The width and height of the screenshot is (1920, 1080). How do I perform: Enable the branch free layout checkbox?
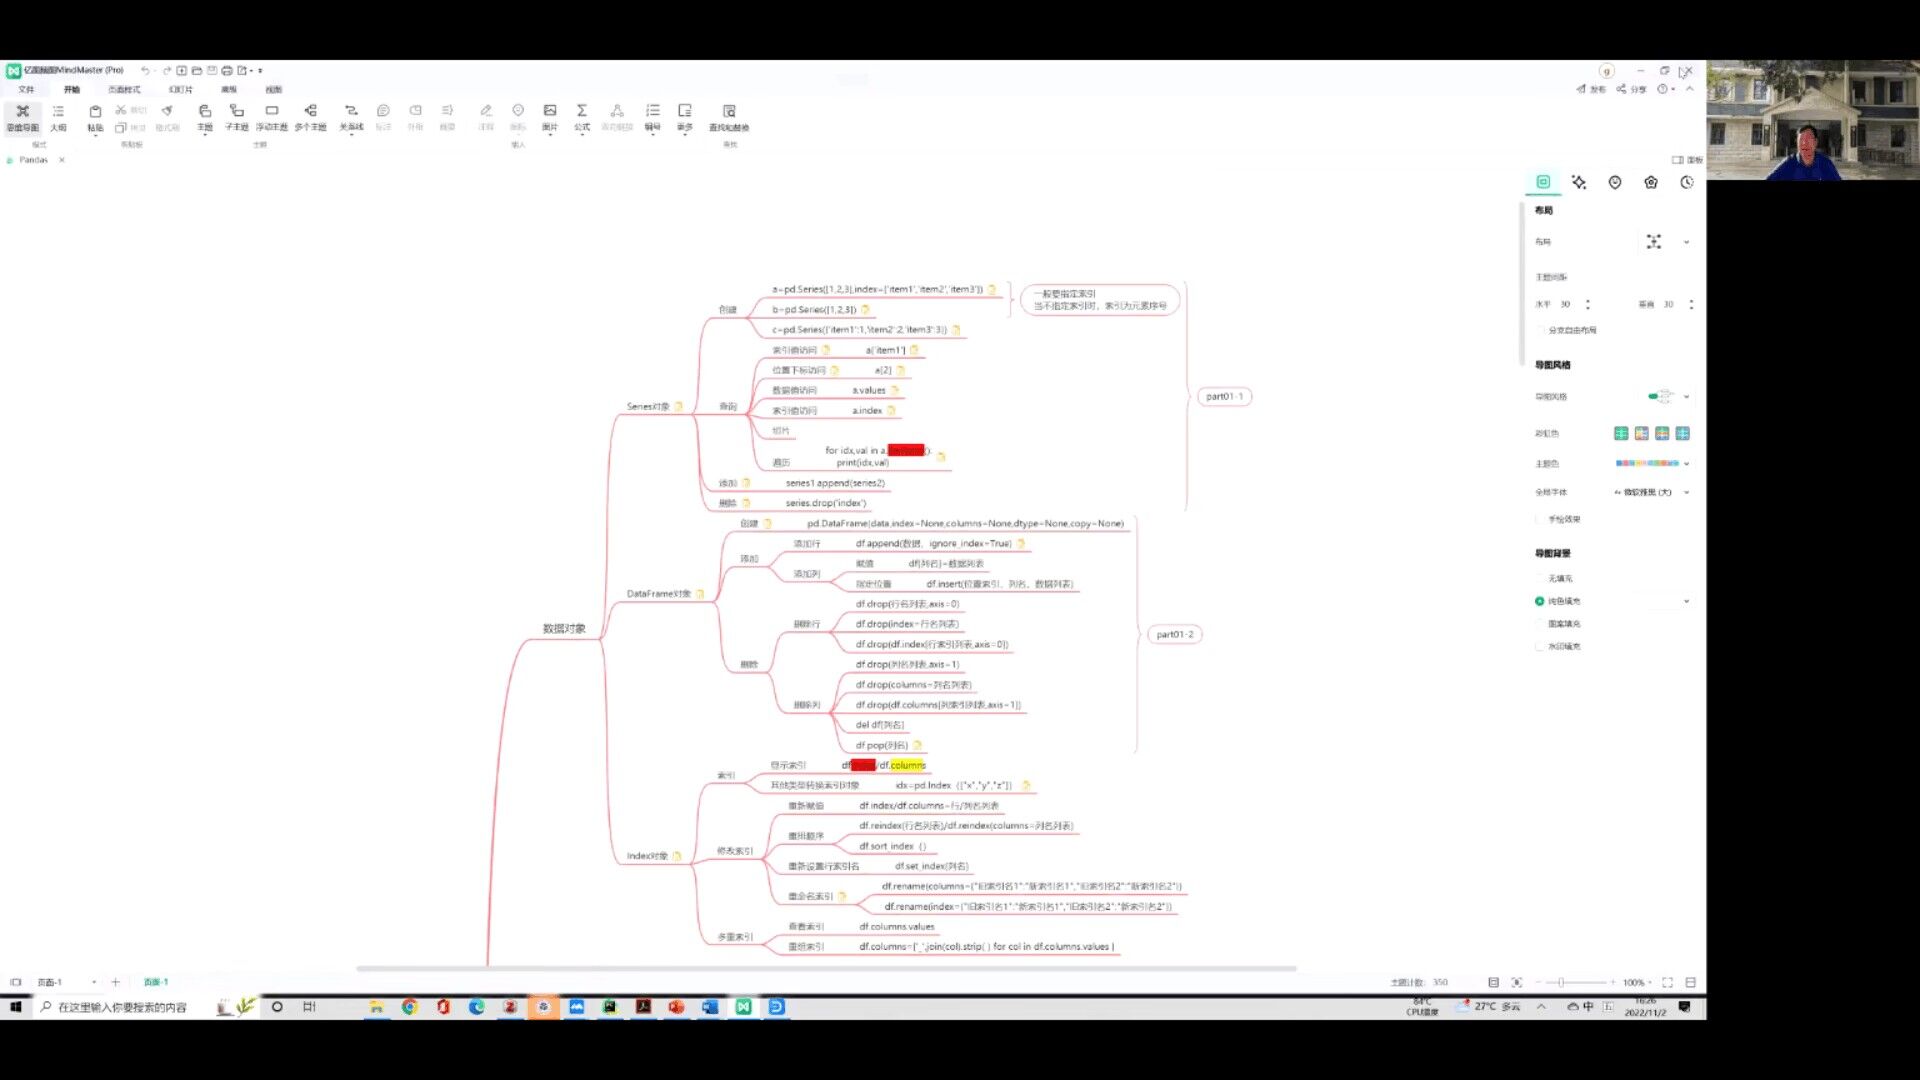pyautogui.click(x=1540, y=330)
